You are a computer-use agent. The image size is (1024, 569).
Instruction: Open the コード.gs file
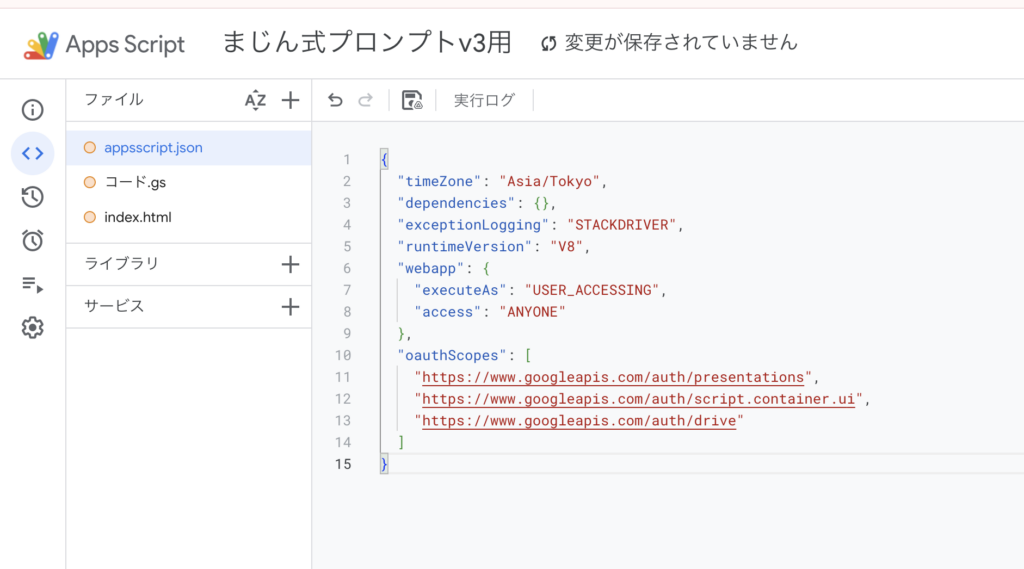(x=135, y=182)
